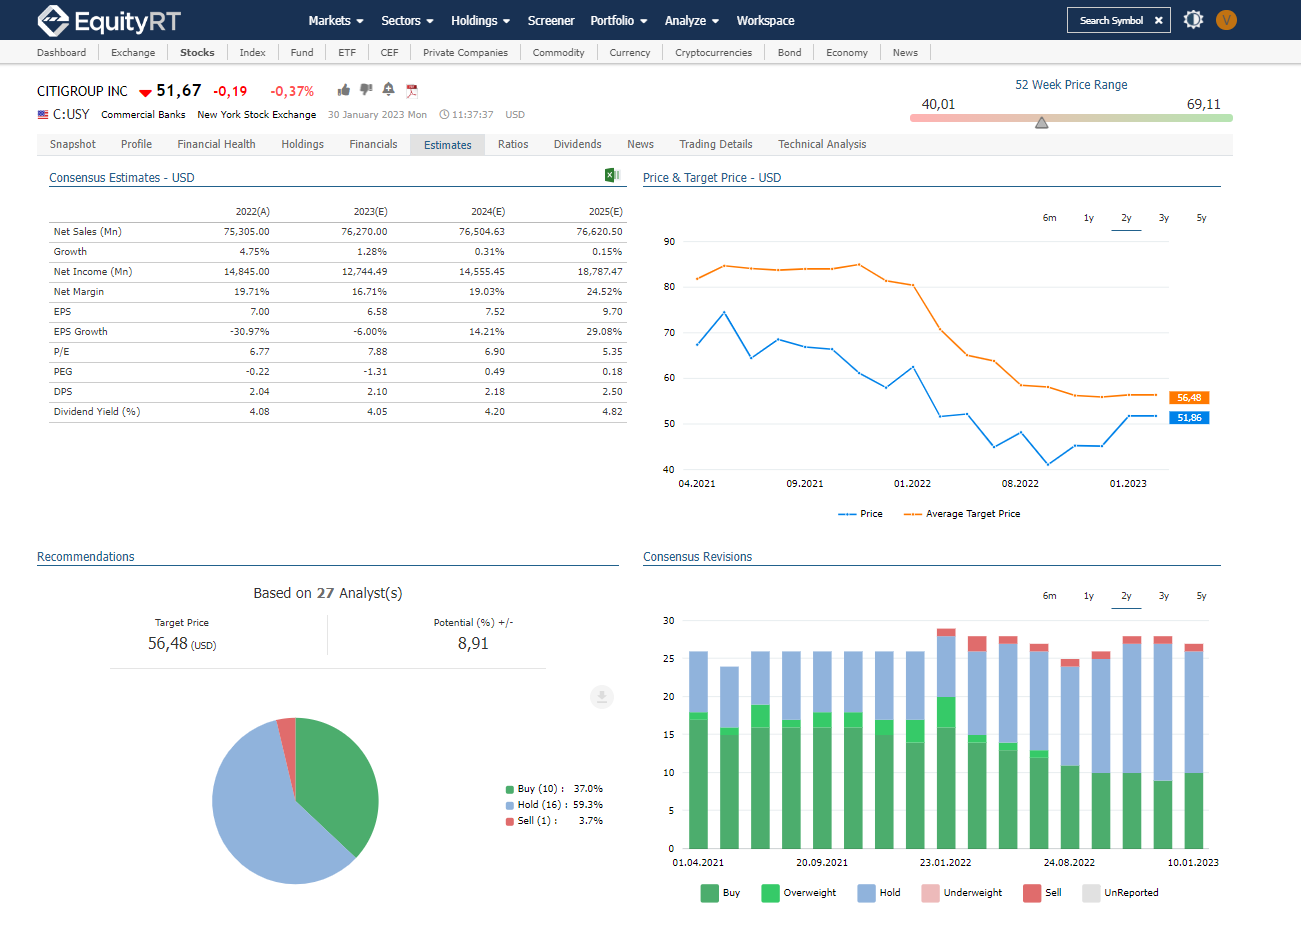
Task: Click the New York Stock Exchange label
Action: tap(256, 114)
